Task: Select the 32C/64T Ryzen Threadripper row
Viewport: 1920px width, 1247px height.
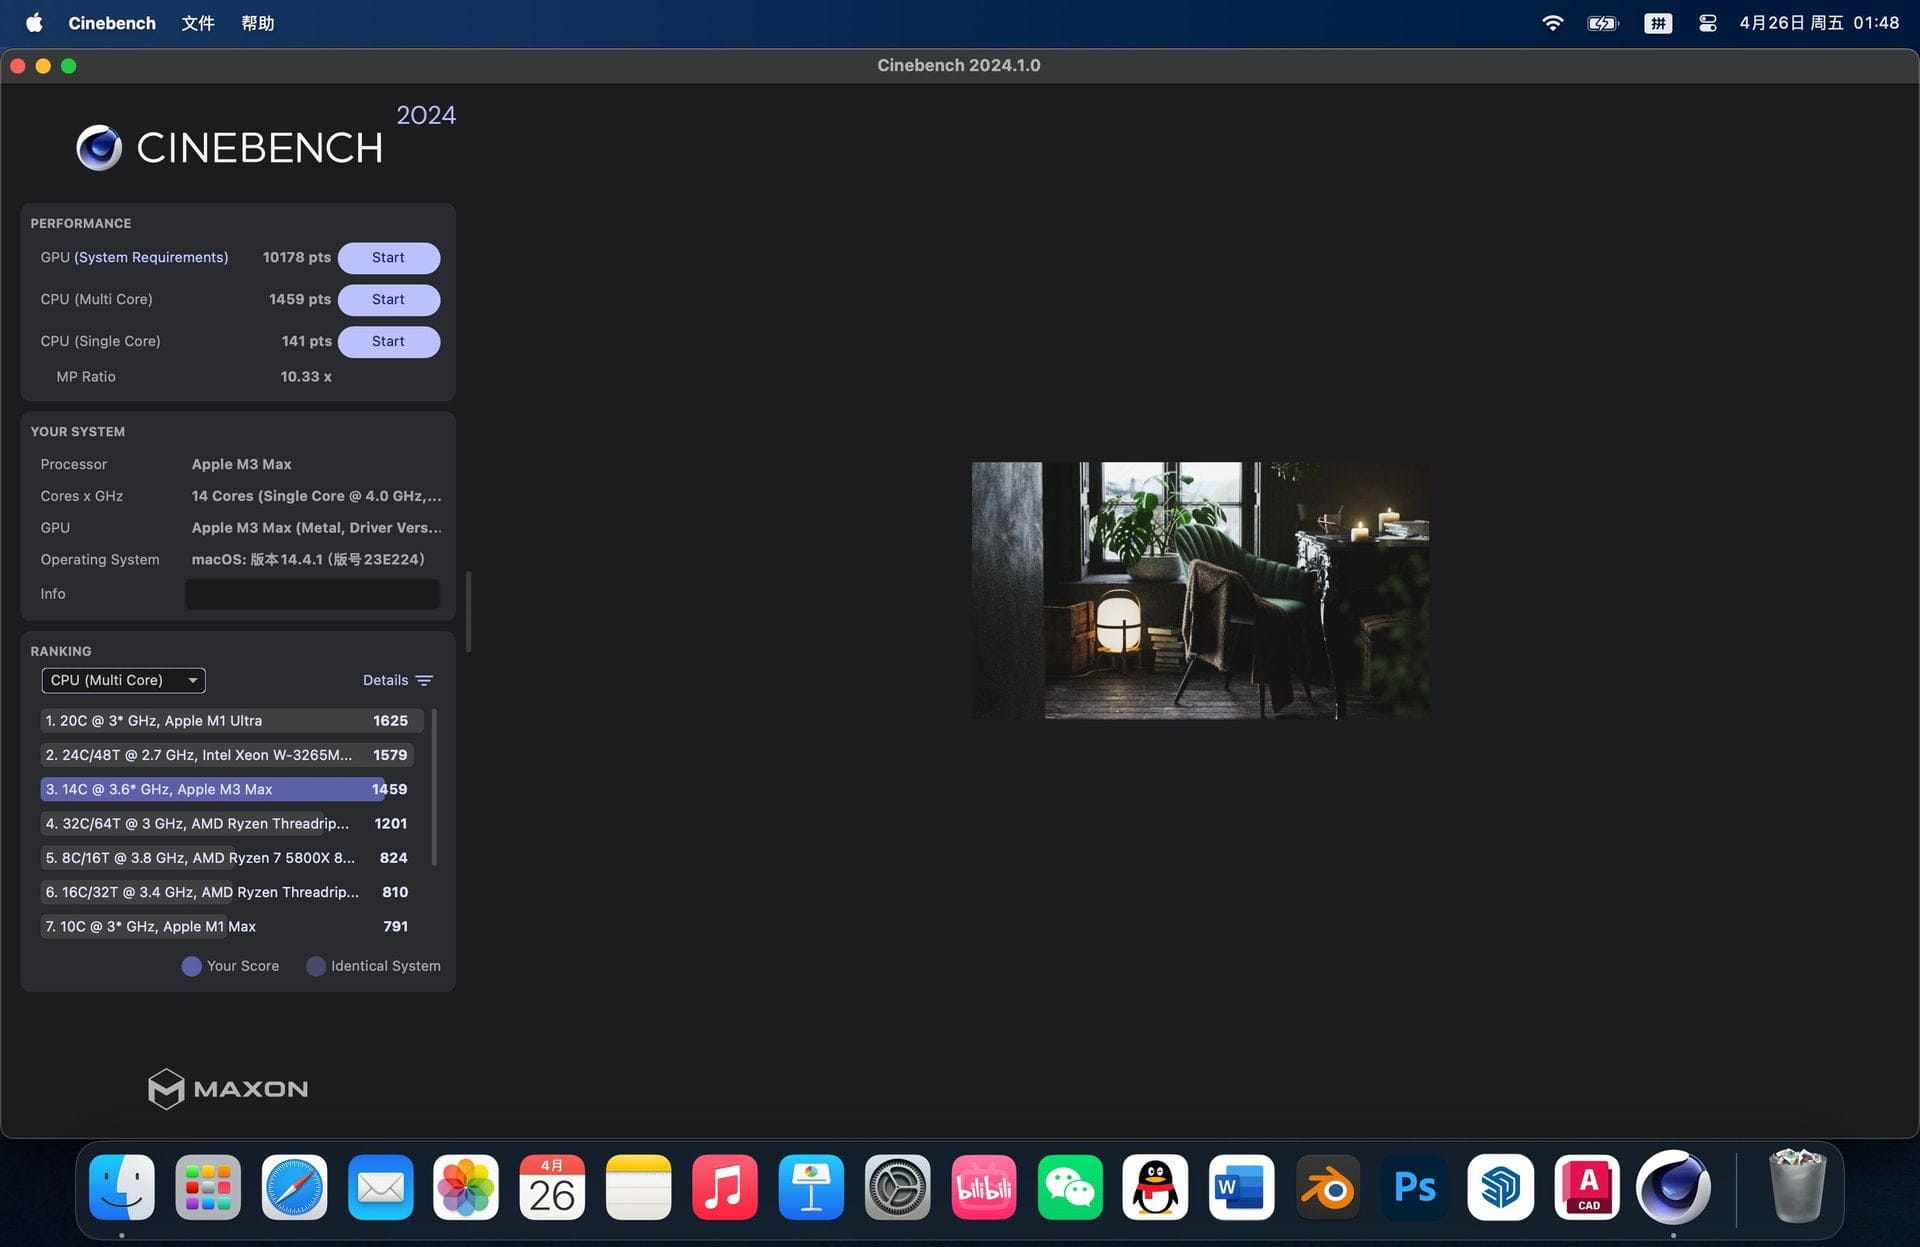Action: tap(226, 823)
